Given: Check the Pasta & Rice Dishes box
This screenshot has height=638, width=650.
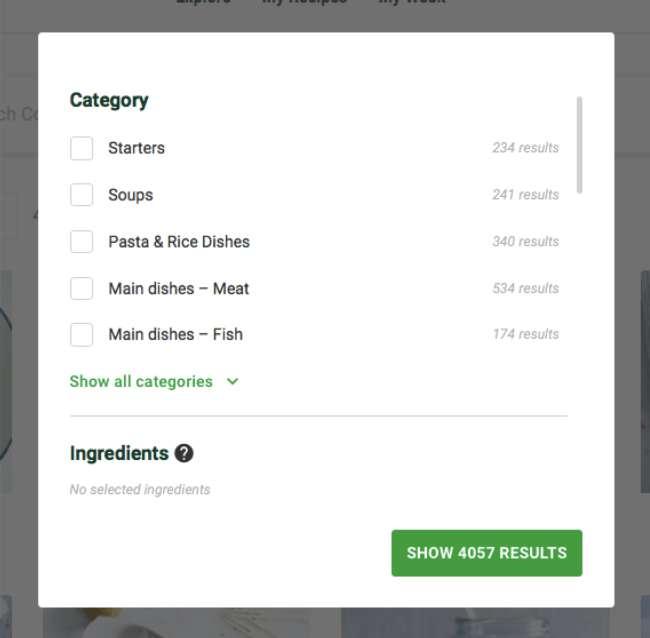Looking at the screenshot, I should (82, 241).
